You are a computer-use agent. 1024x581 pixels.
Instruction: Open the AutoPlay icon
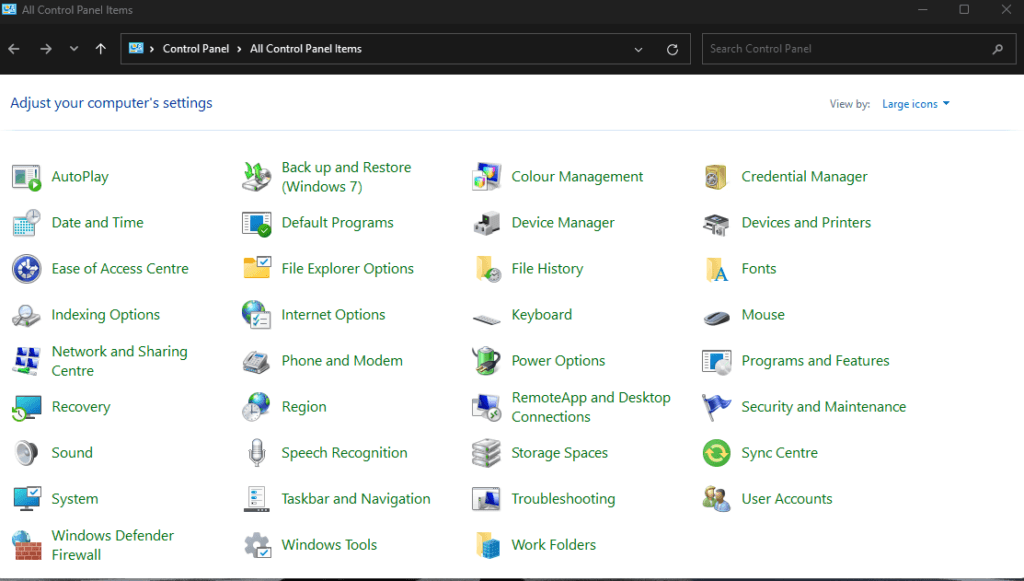[x=26, y=177]
